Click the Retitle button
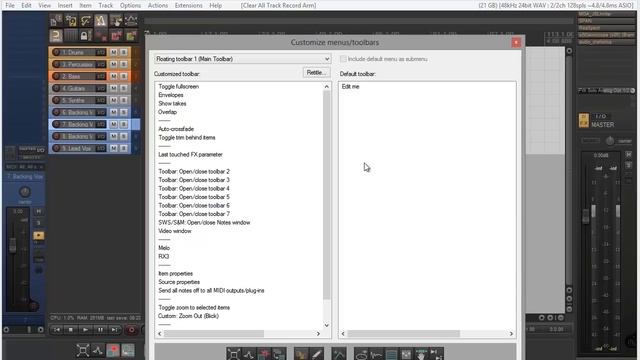 coord(316,73)
